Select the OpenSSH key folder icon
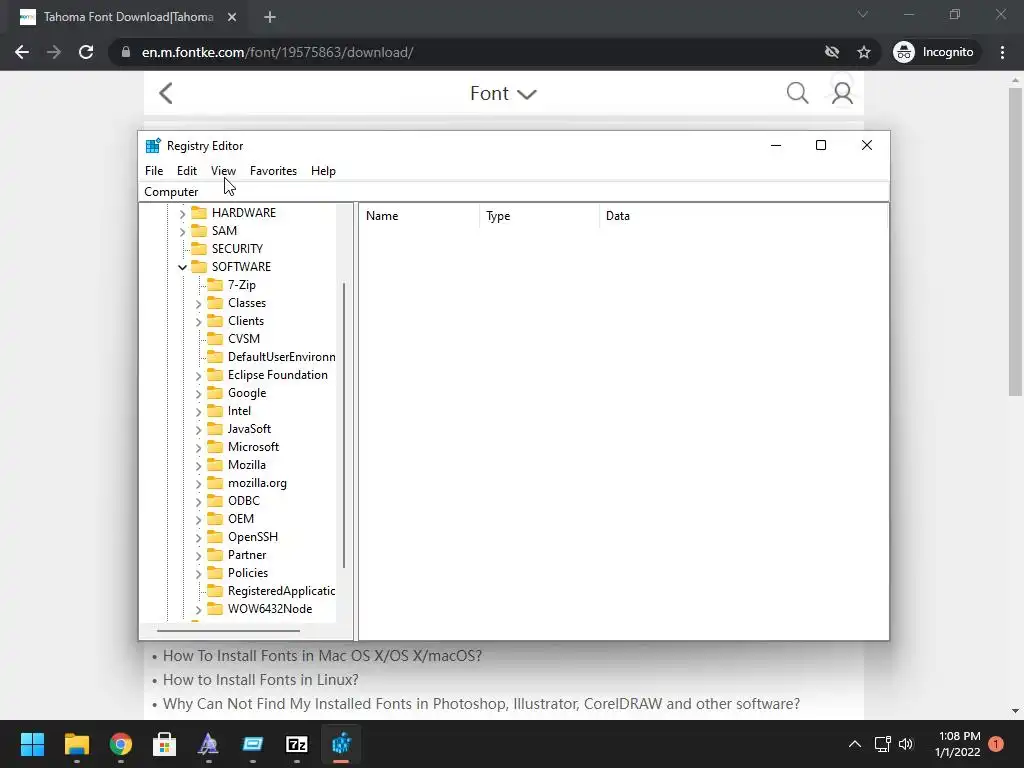The width and height of the screenshot is (1024, 768). 215,537
